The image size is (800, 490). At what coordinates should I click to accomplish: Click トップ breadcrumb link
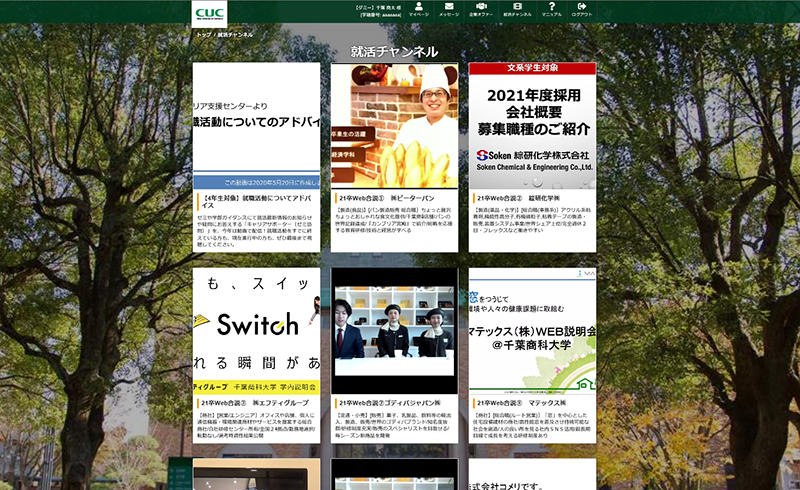[x=203, y=34]
